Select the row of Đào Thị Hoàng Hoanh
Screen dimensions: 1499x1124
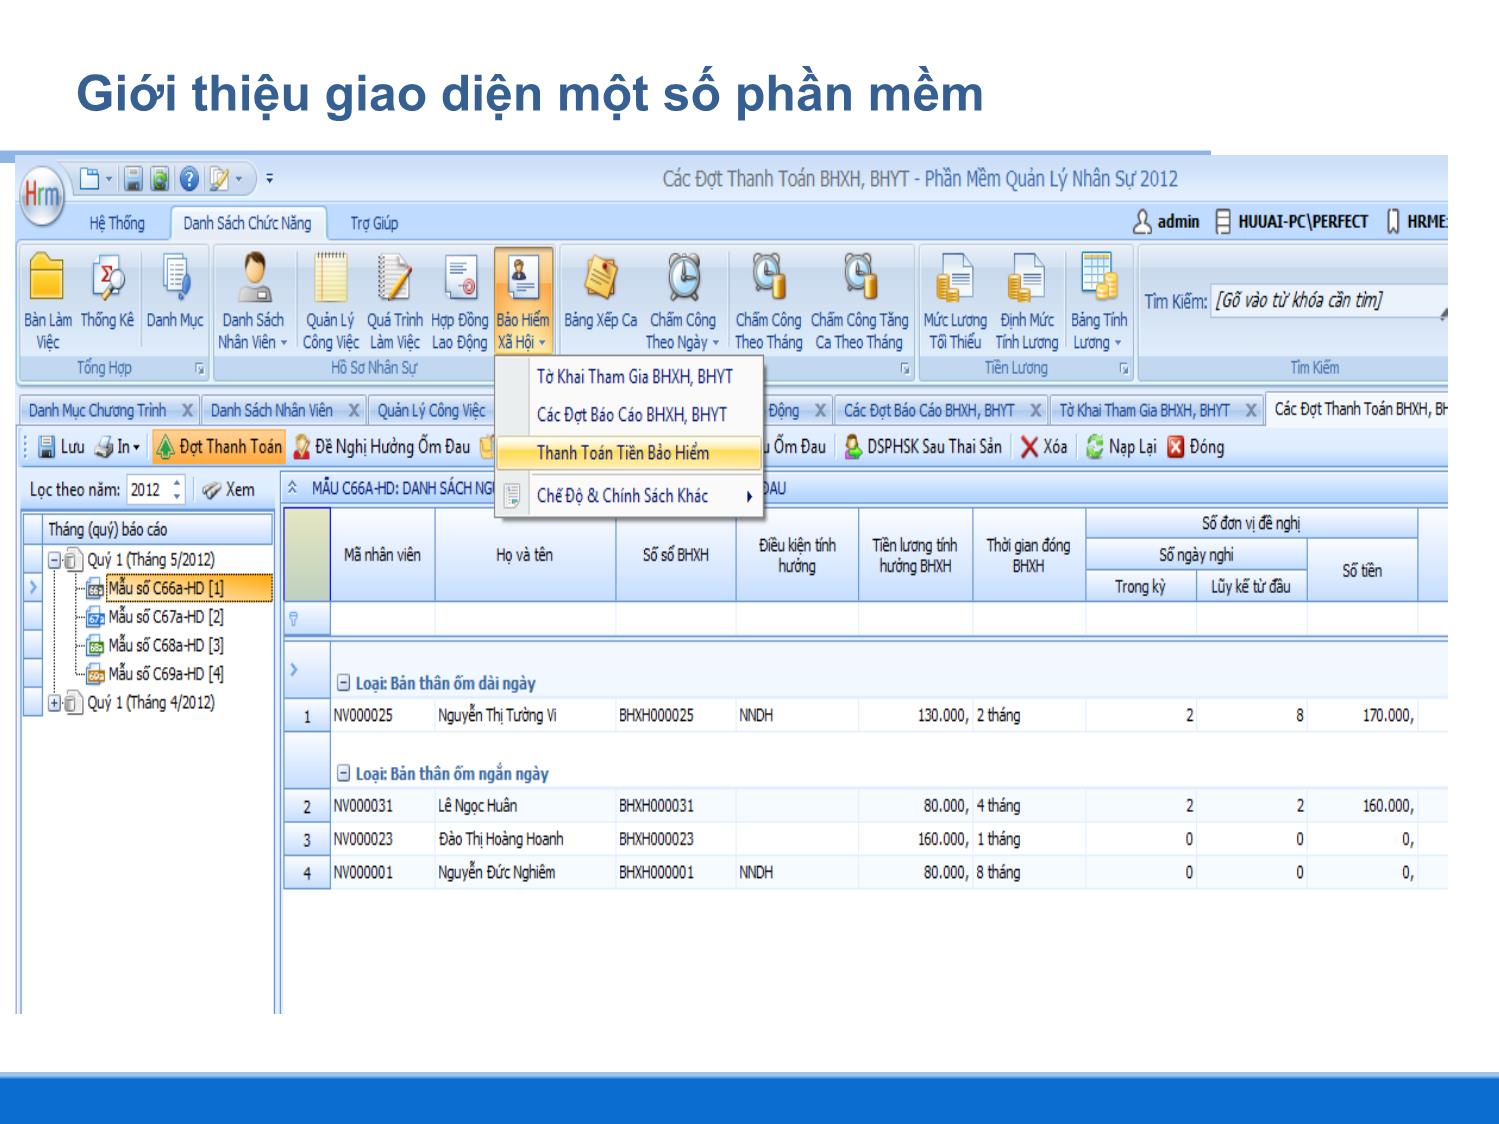click(x=866, y=839)
